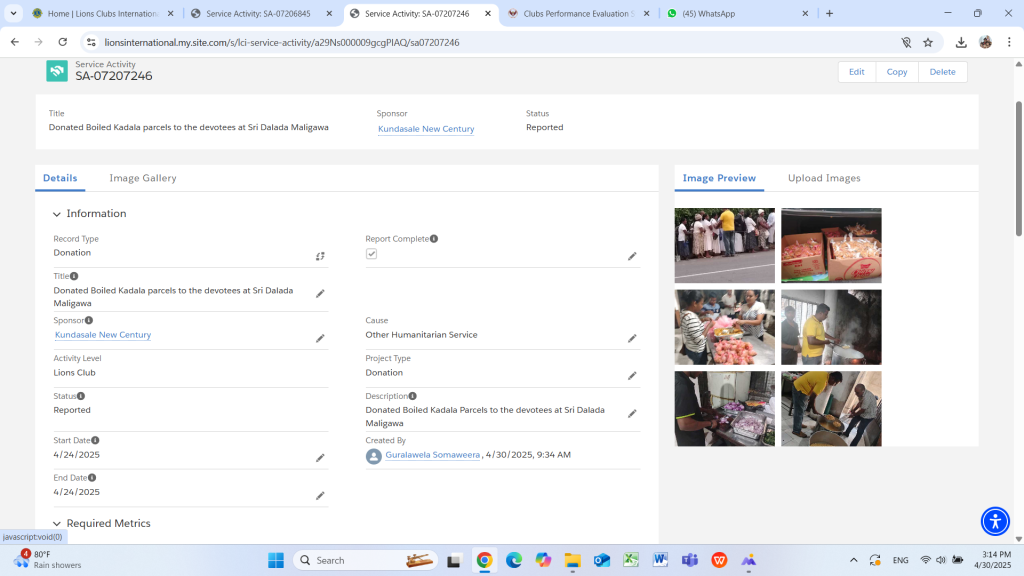Click the address bar URL
Screen dimensions: 1024x576
pos(281,42)
